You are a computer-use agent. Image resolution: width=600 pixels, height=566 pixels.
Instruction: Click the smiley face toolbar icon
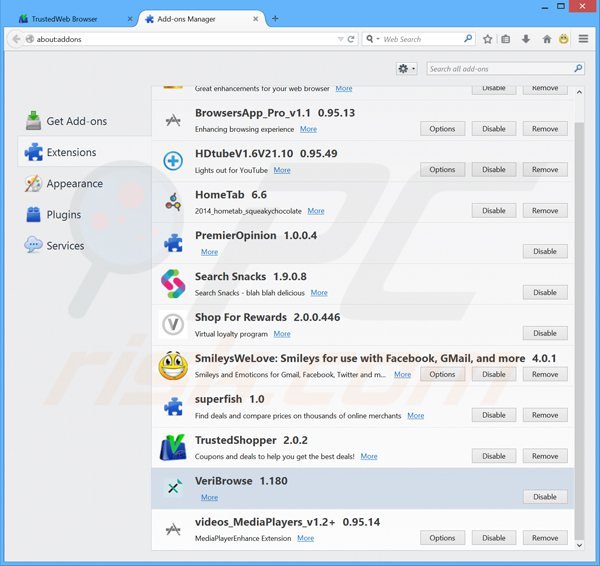pyautogui.click(x=564, y=39)
